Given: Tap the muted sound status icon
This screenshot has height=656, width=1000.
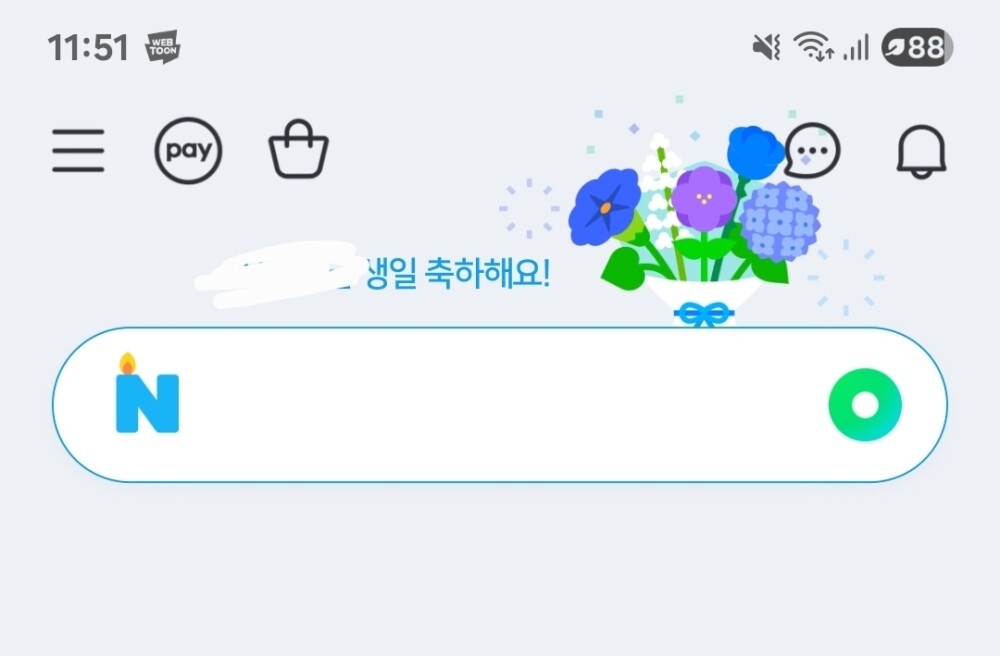Looking at the screenshot, I should click(x=766, y=47).
